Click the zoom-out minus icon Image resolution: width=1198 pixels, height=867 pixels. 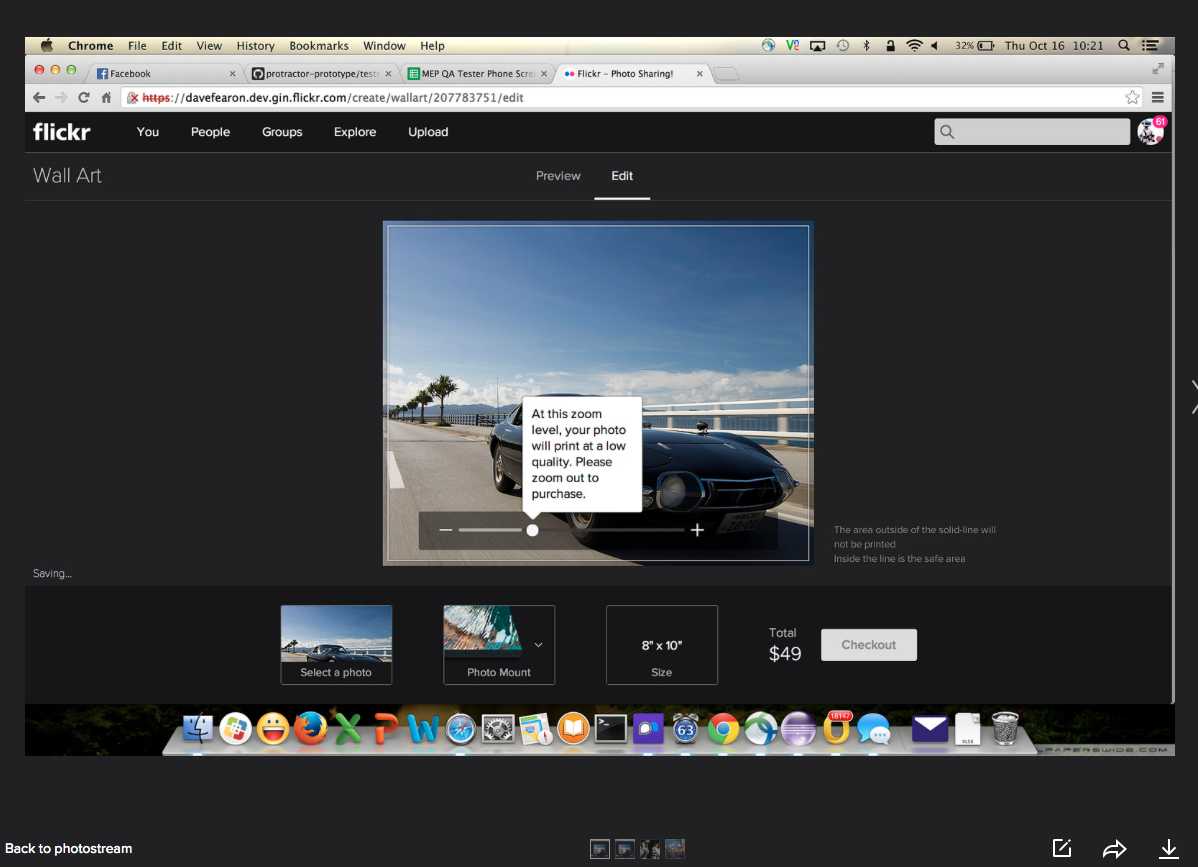446,530
